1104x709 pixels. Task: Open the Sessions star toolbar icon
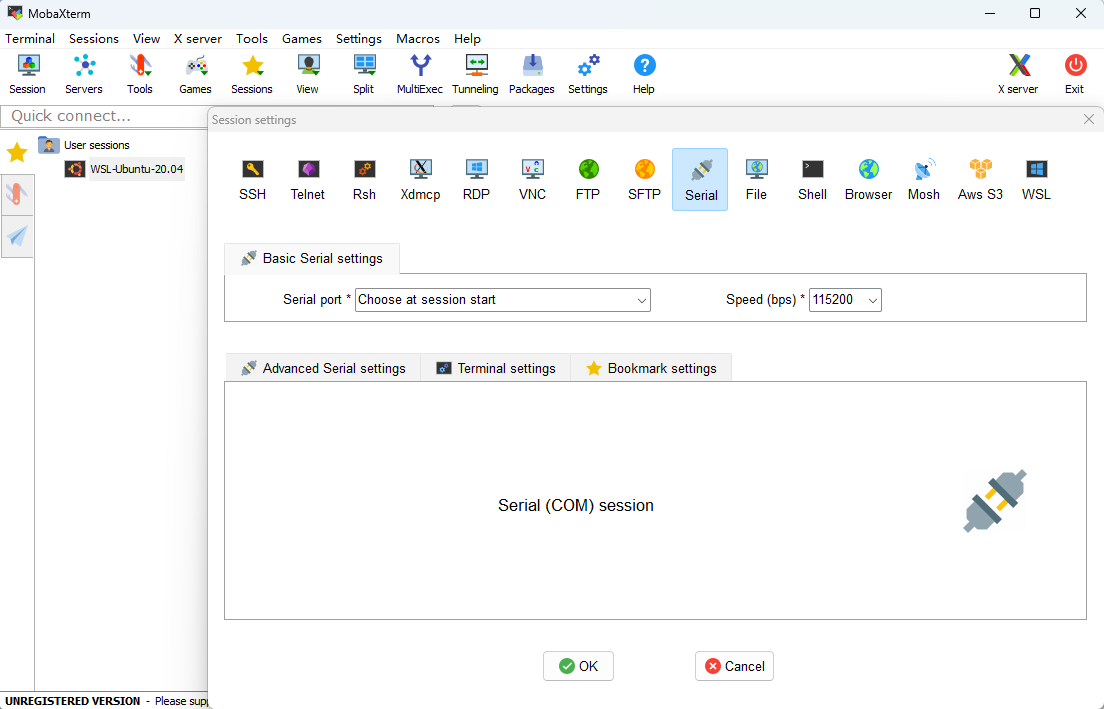[252, 74]
